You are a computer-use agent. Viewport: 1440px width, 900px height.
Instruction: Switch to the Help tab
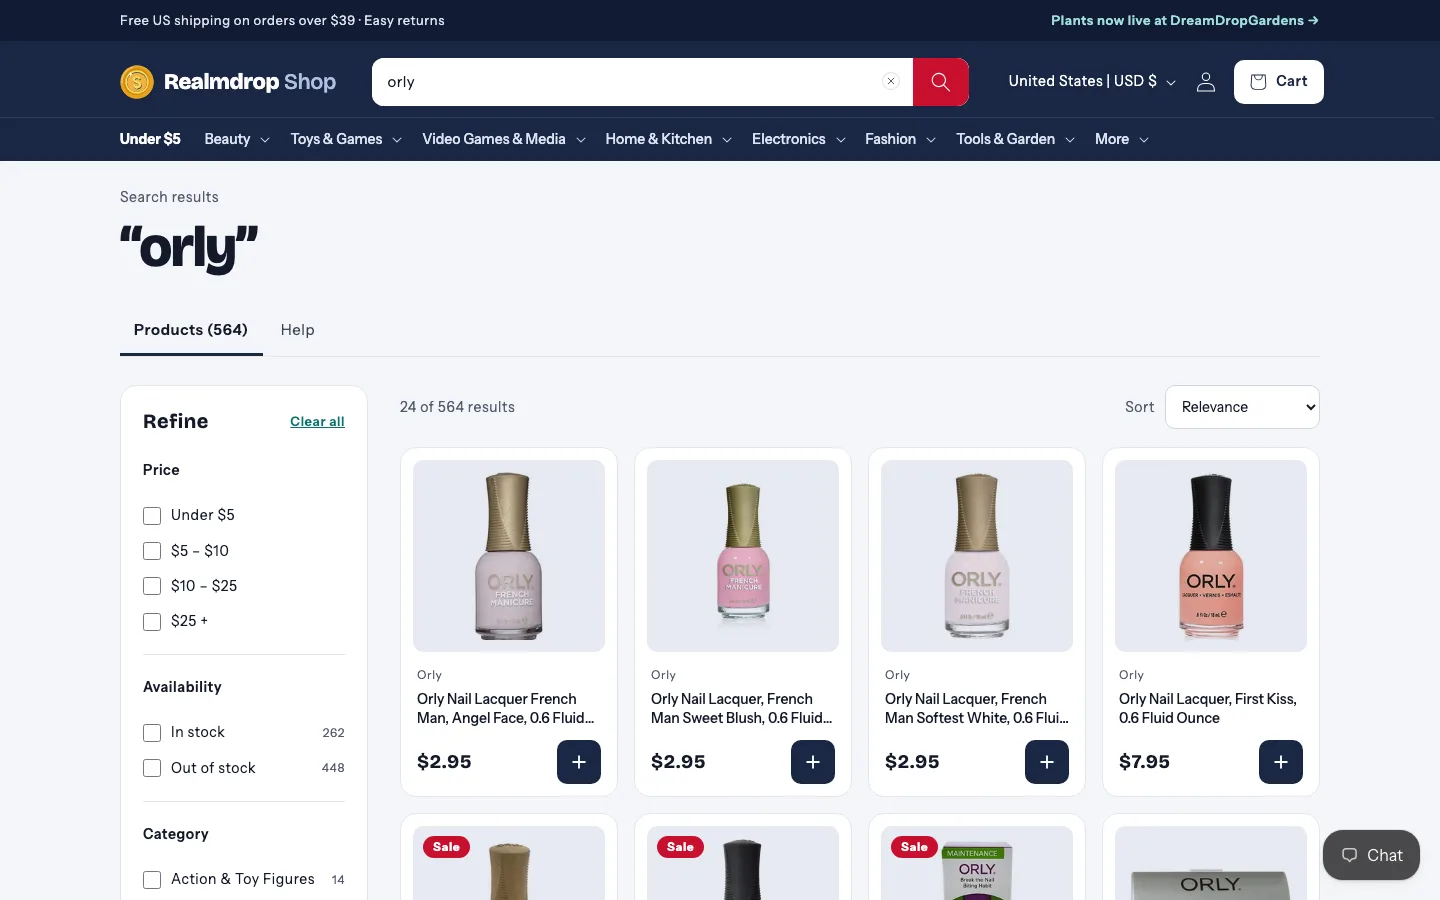coord(298,330)
